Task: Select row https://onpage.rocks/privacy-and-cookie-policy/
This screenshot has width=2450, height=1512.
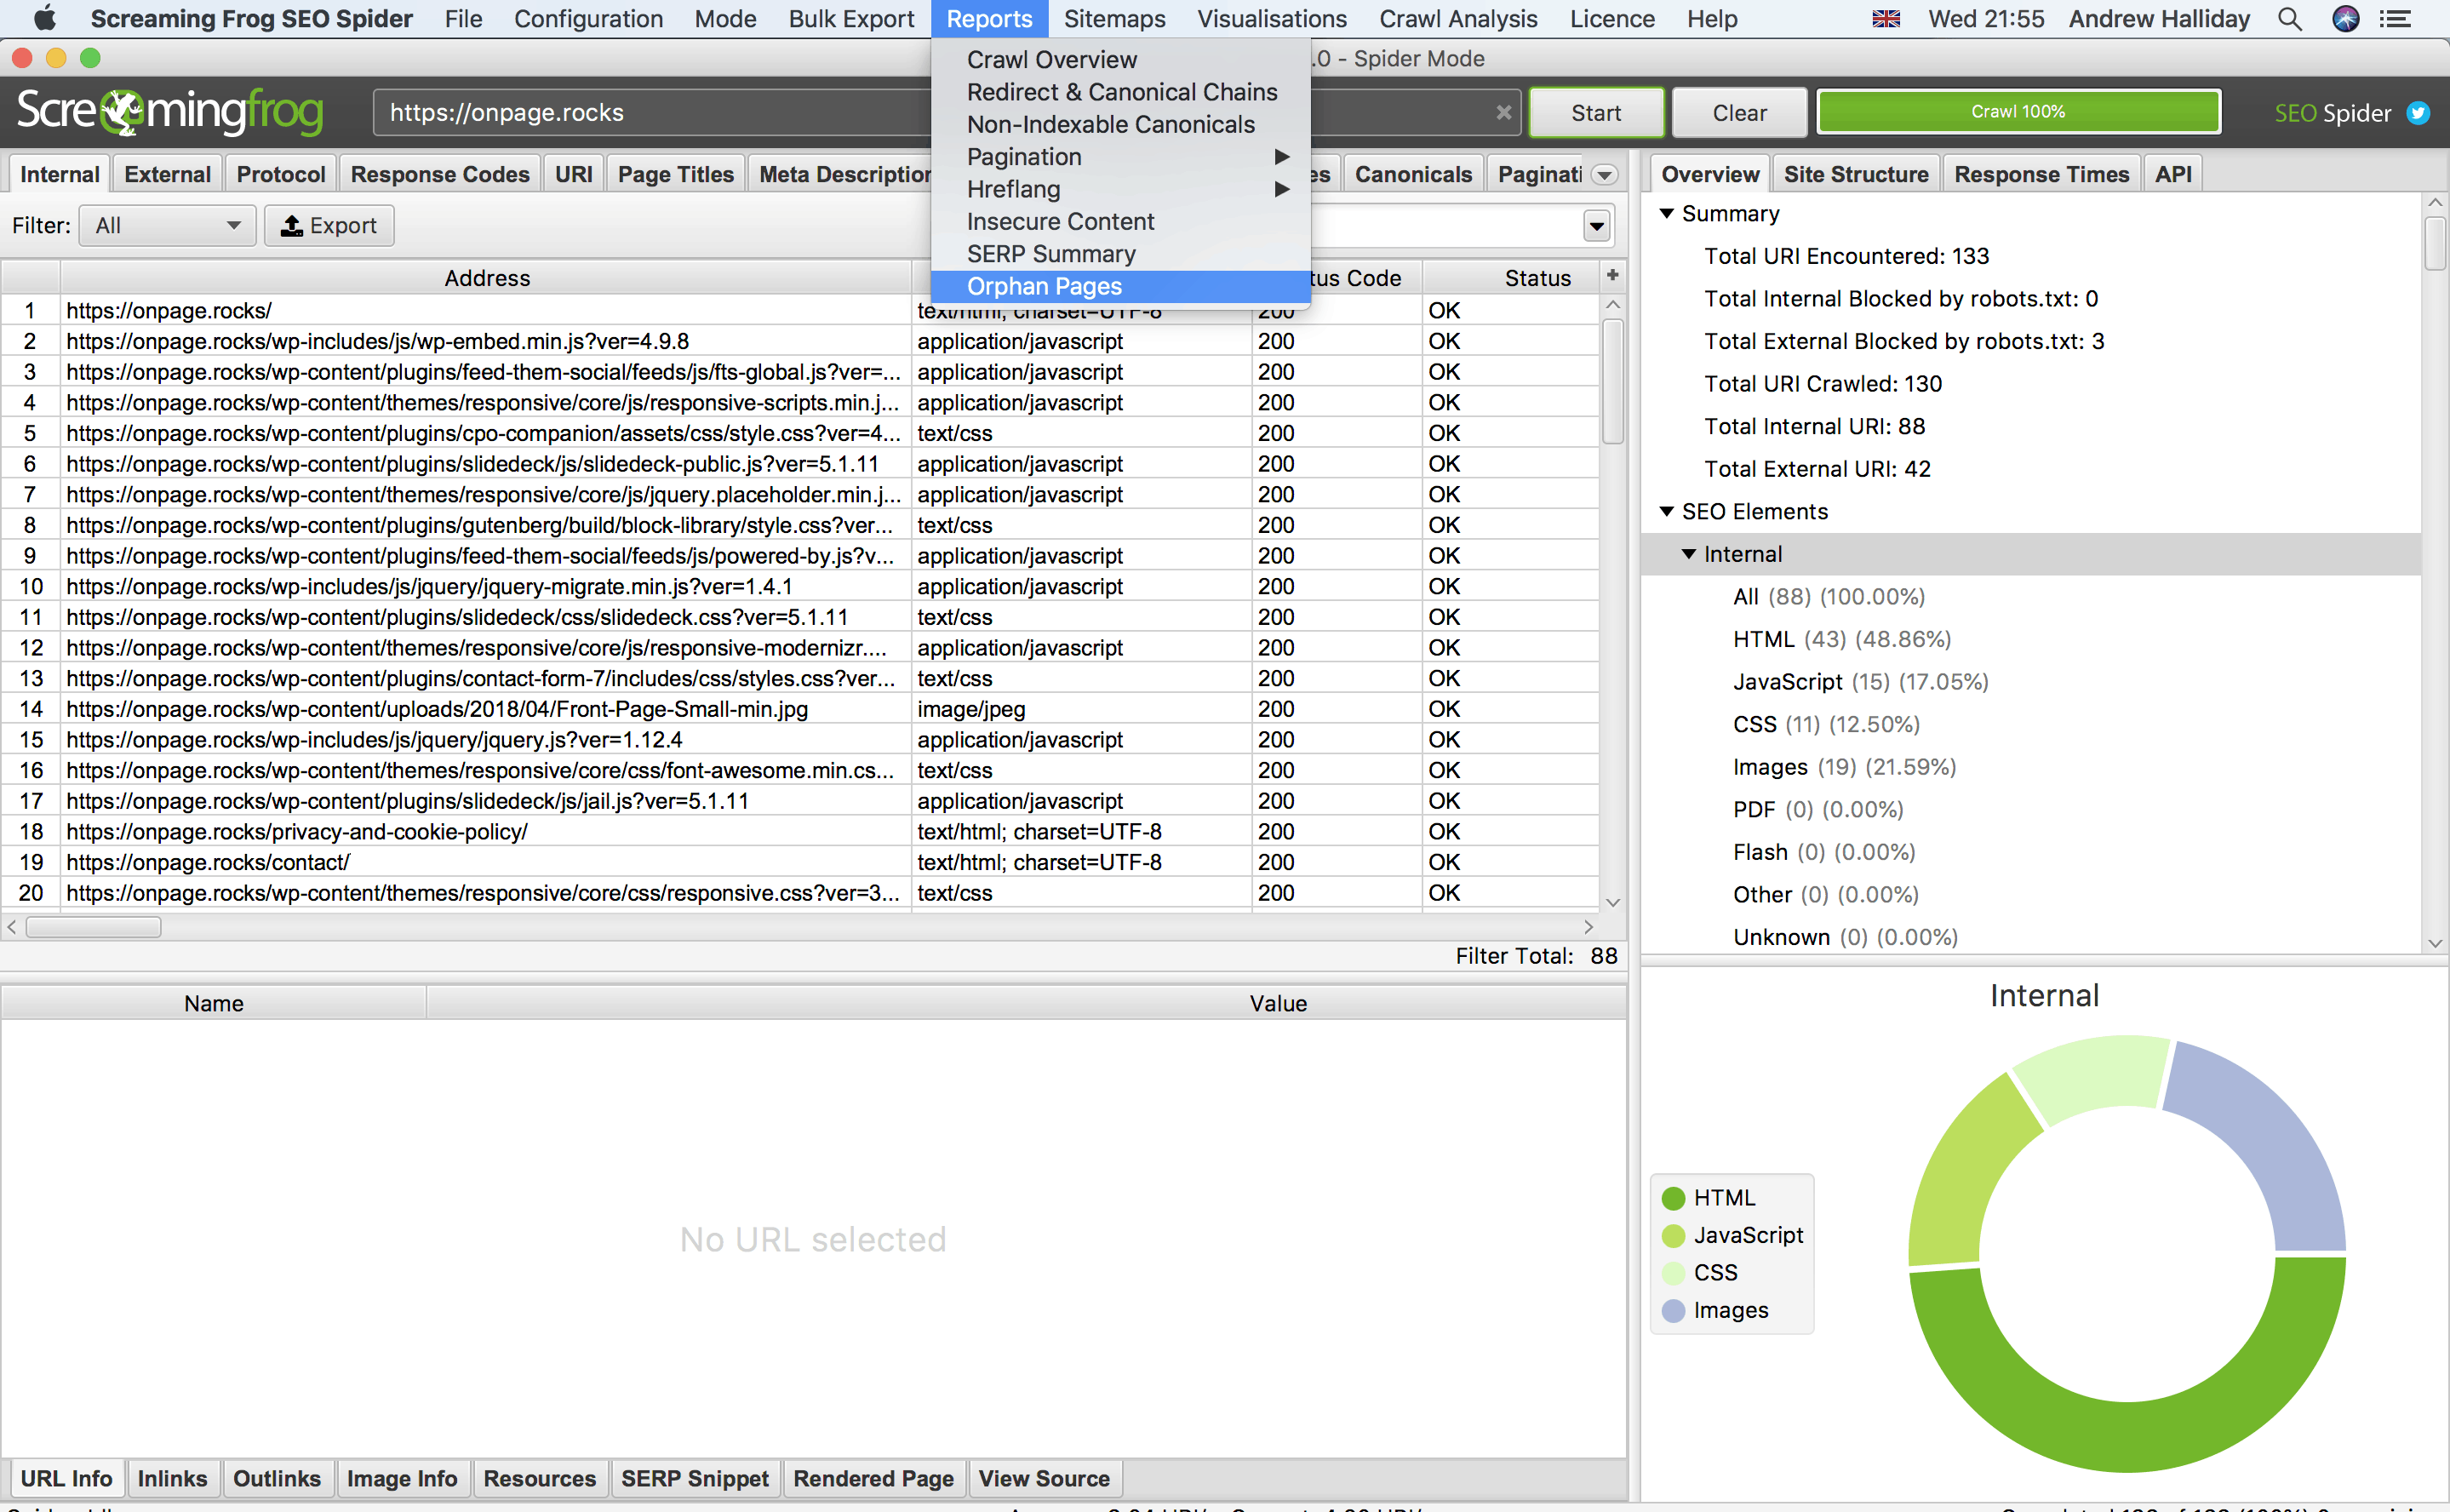Action: (x=800, y=831)
